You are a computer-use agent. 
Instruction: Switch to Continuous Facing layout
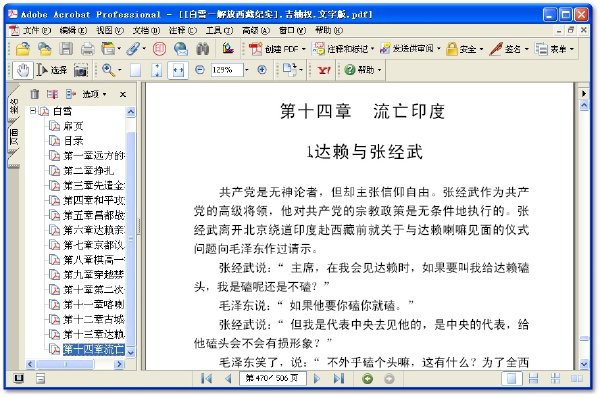(555, 379)
